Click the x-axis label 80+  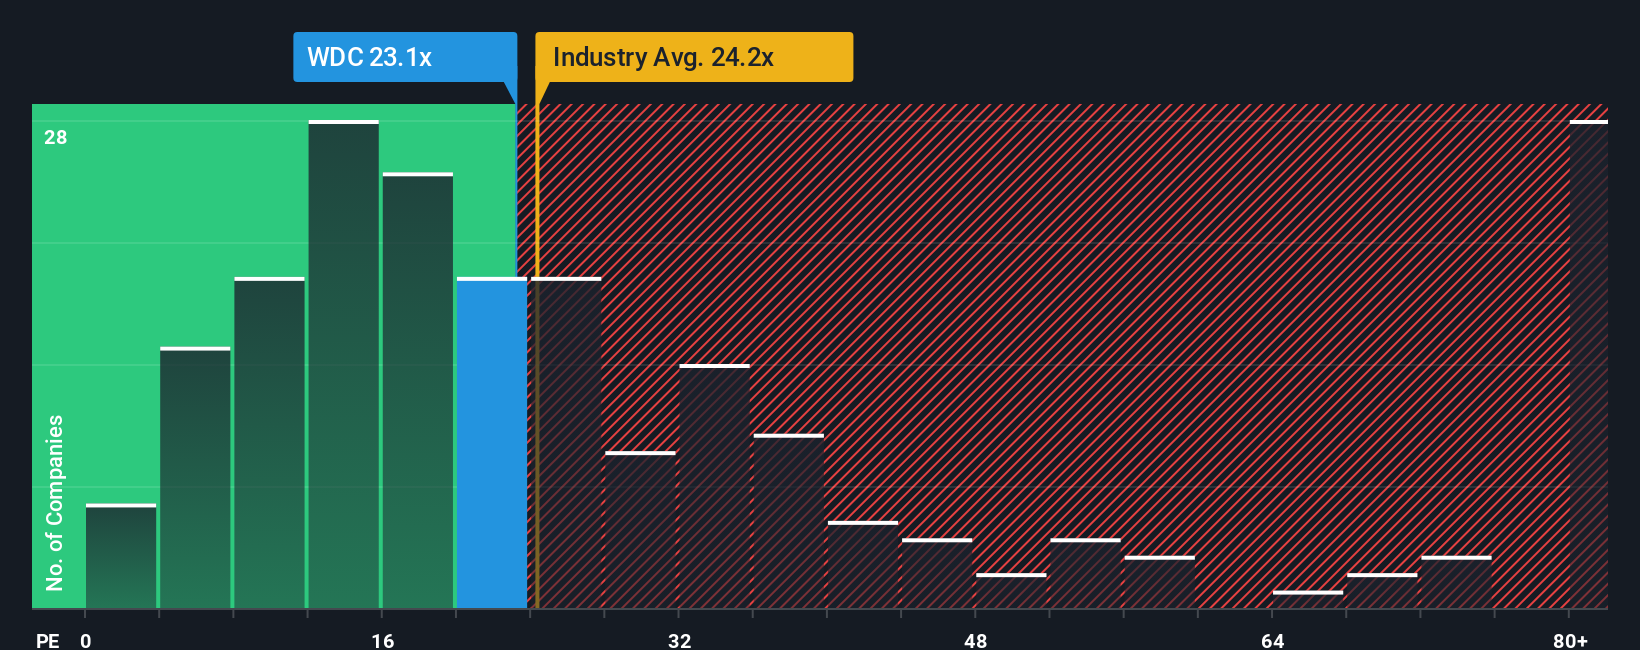pyautogui.click(x=1570, y=640)
